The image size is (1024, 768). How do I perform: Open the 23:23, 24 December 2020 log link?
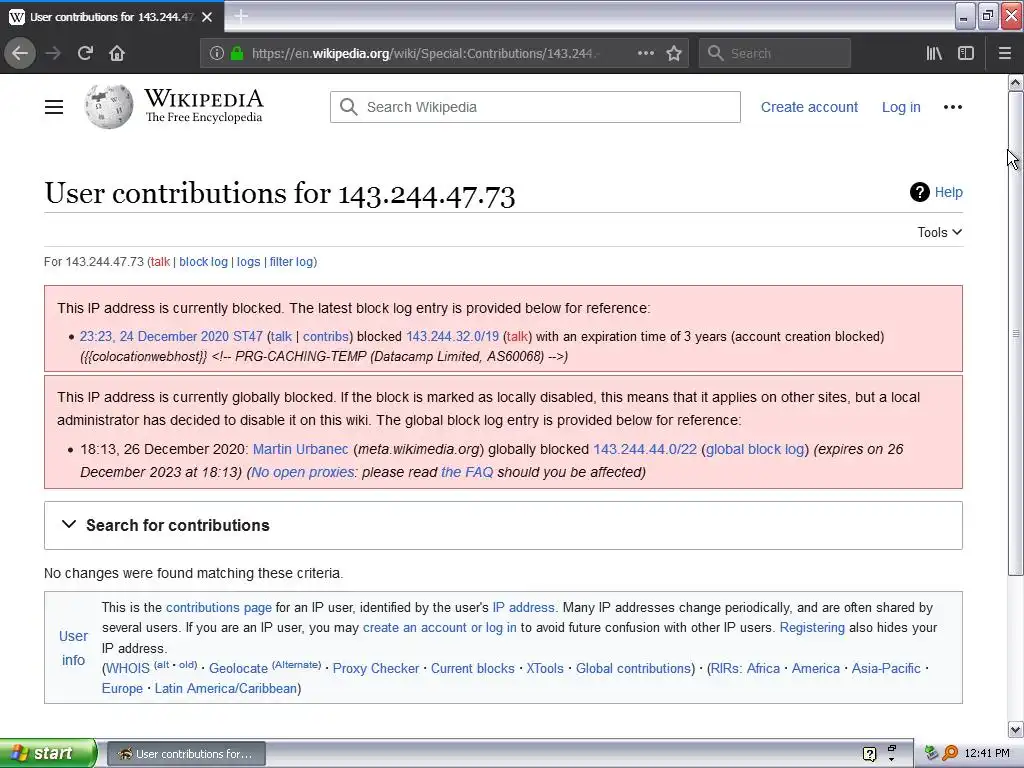(x=154, y=336)
